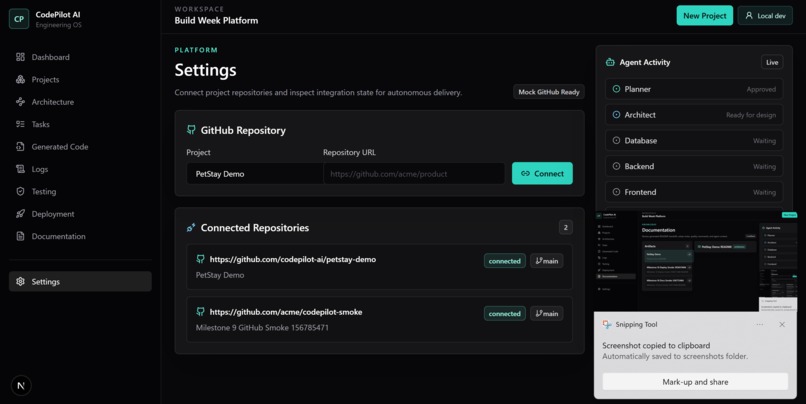Click the Planner status circle icon

[616, 89]
